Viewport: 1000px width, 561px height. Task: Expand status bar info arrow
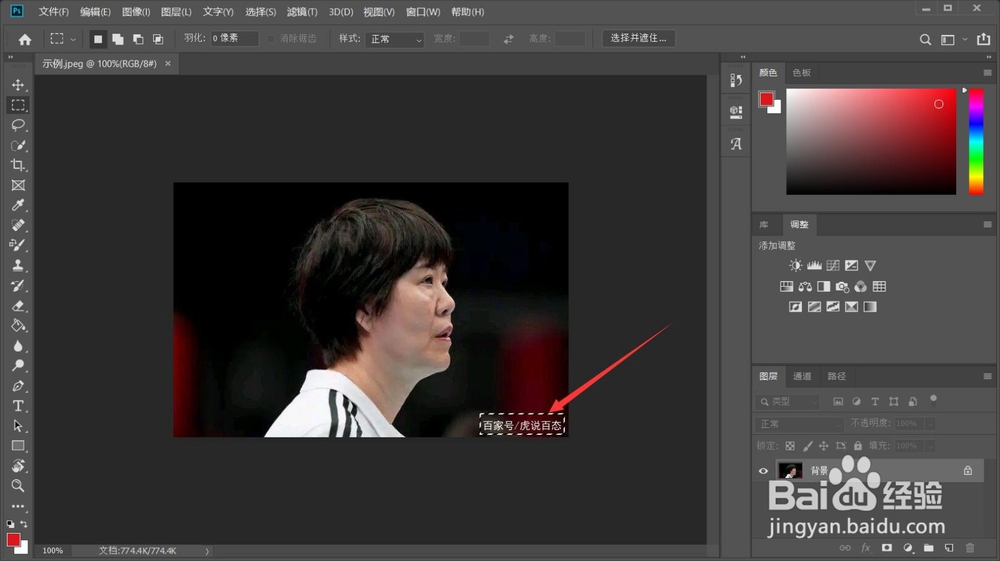click(207, 551)
